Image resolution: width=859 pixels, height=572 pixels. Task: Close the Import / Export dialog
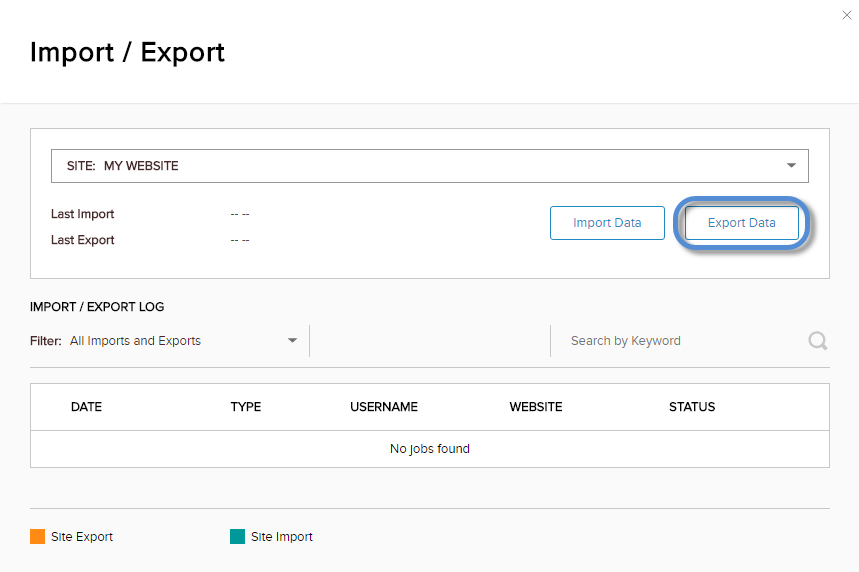coord(847,15)
